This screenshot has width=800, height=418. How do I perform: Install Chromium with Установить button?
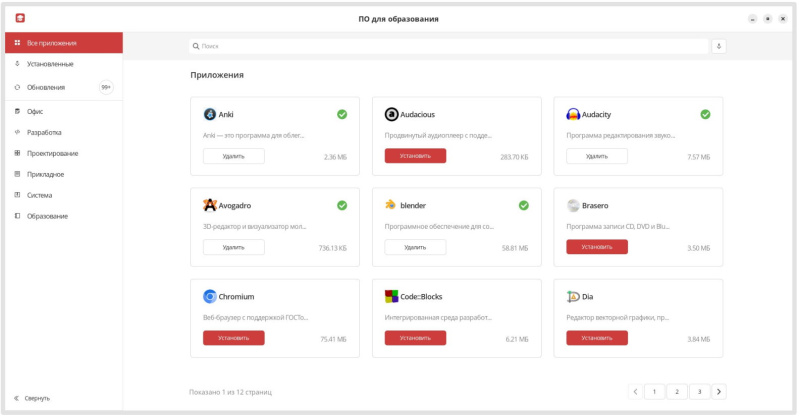[x=234, y=338]
